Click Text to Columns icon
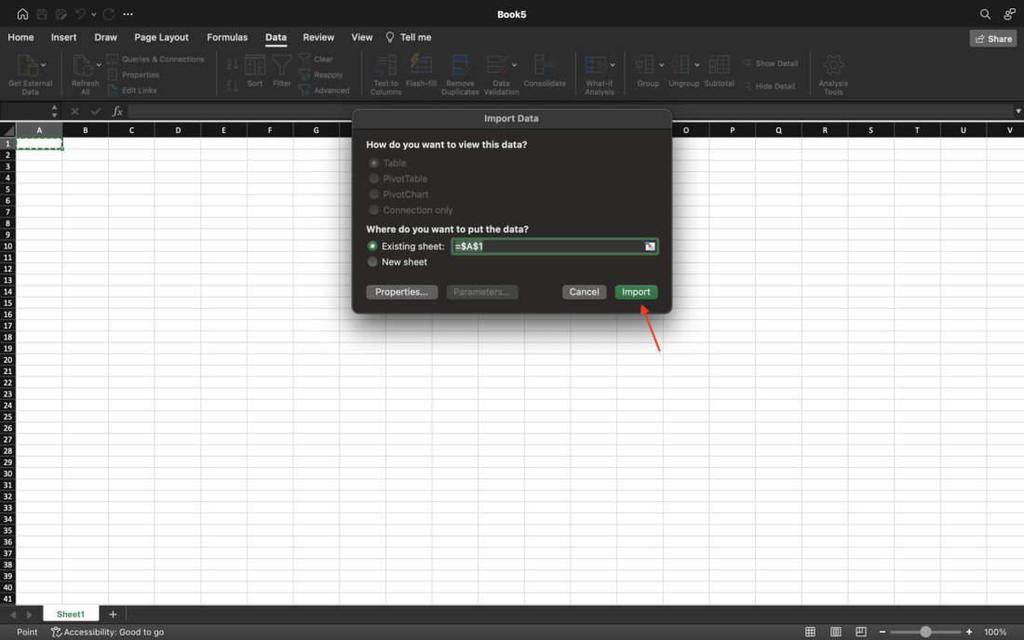The width and height of the screenshot is (1024, 640). tap(386, 66)
